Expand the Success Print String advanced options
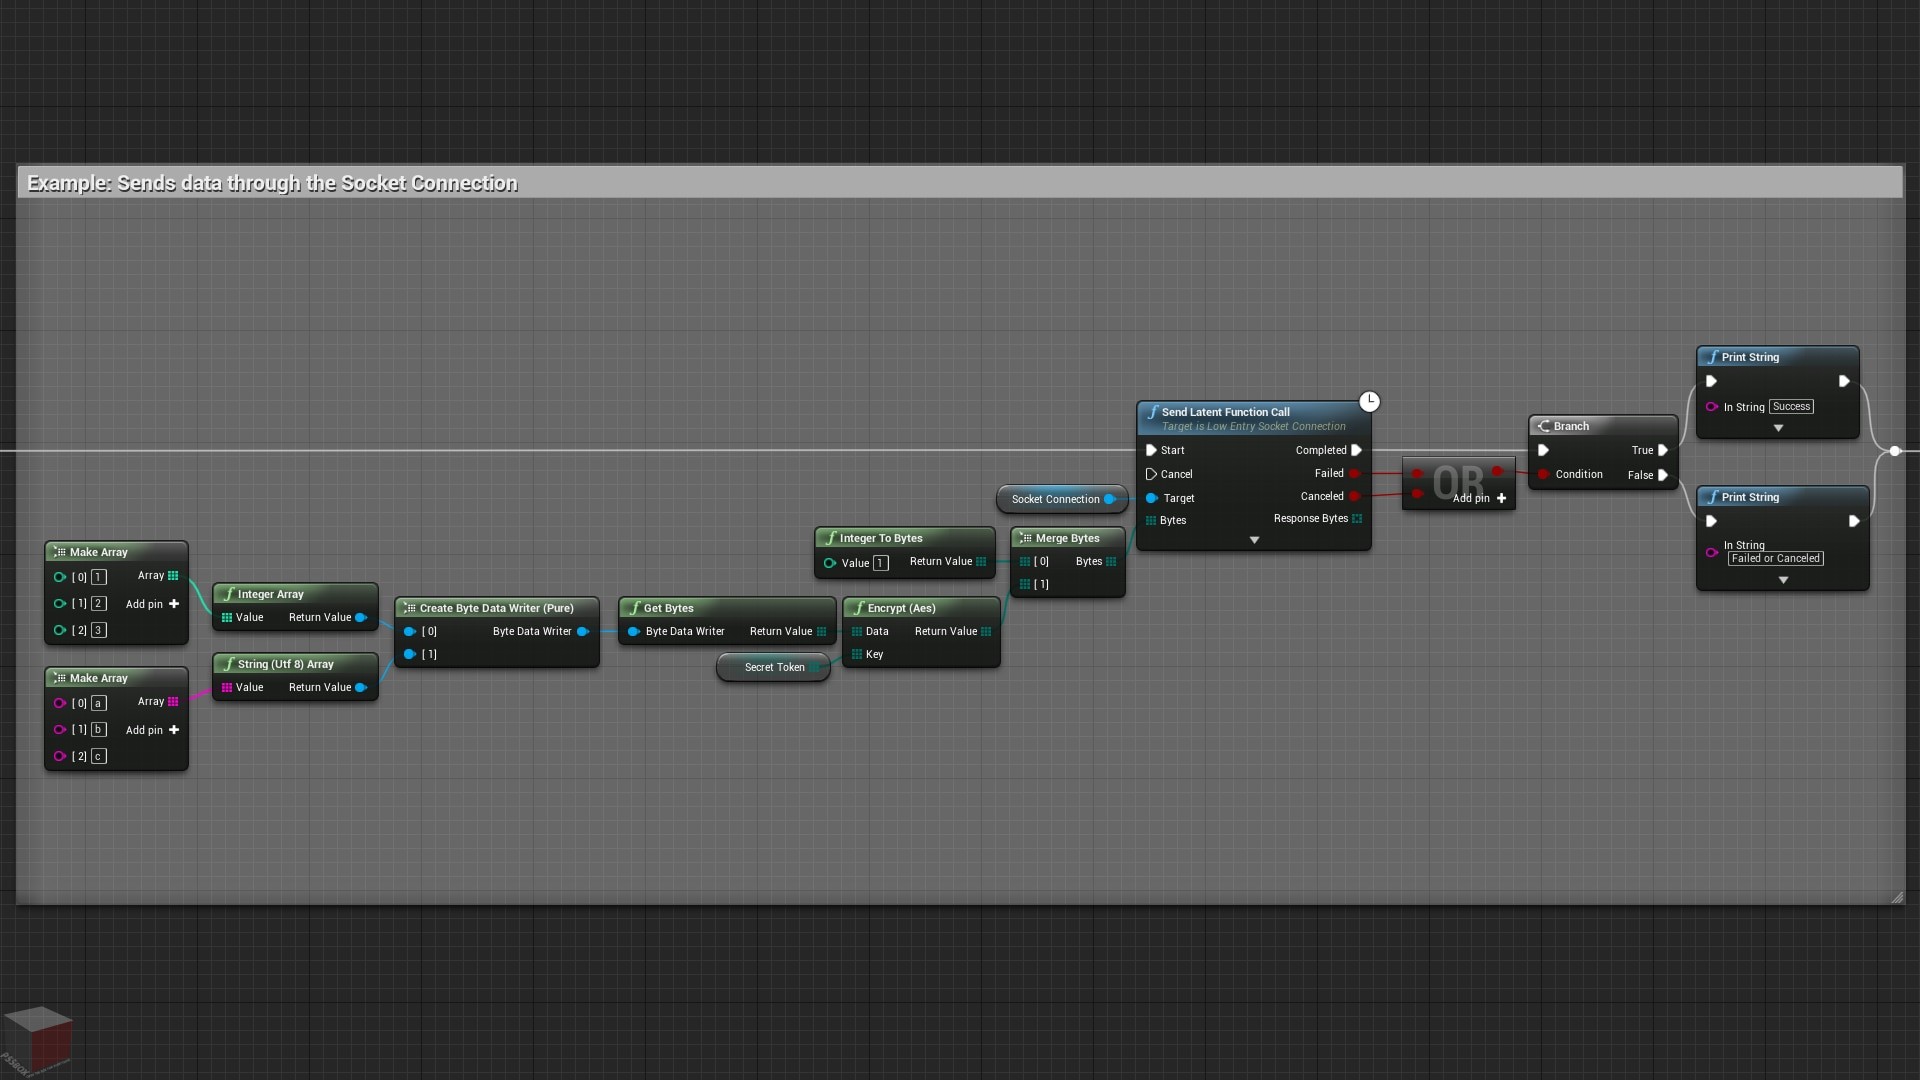 (x=1778, y=428)
